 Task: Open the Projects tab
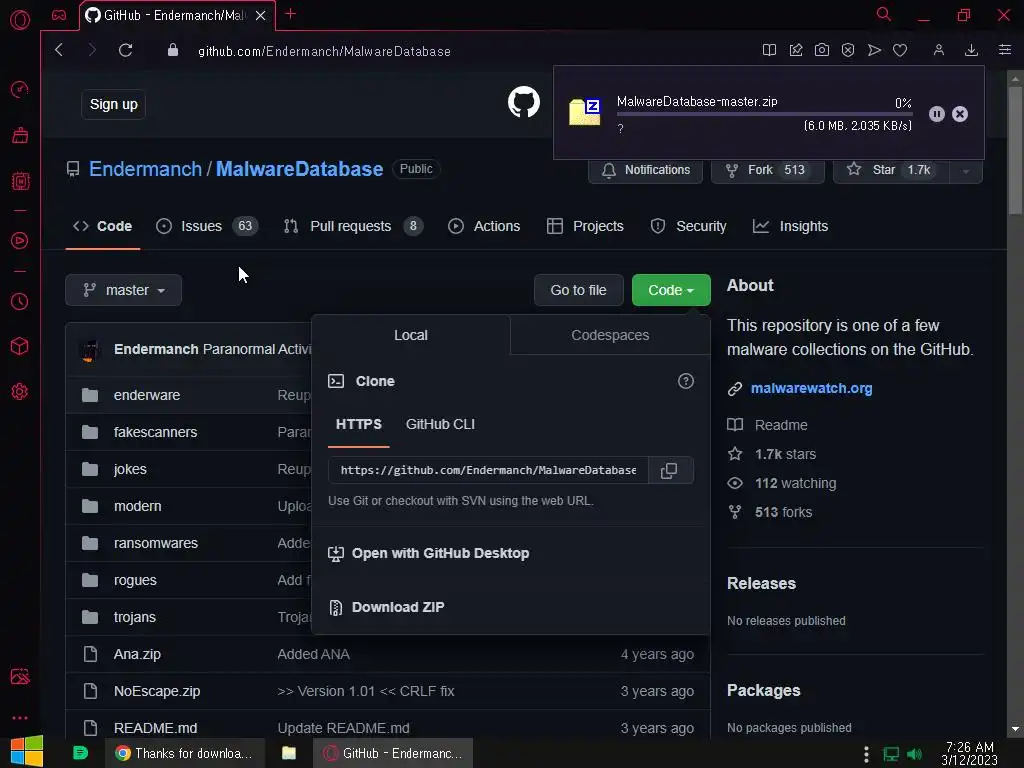pos(585,226)
